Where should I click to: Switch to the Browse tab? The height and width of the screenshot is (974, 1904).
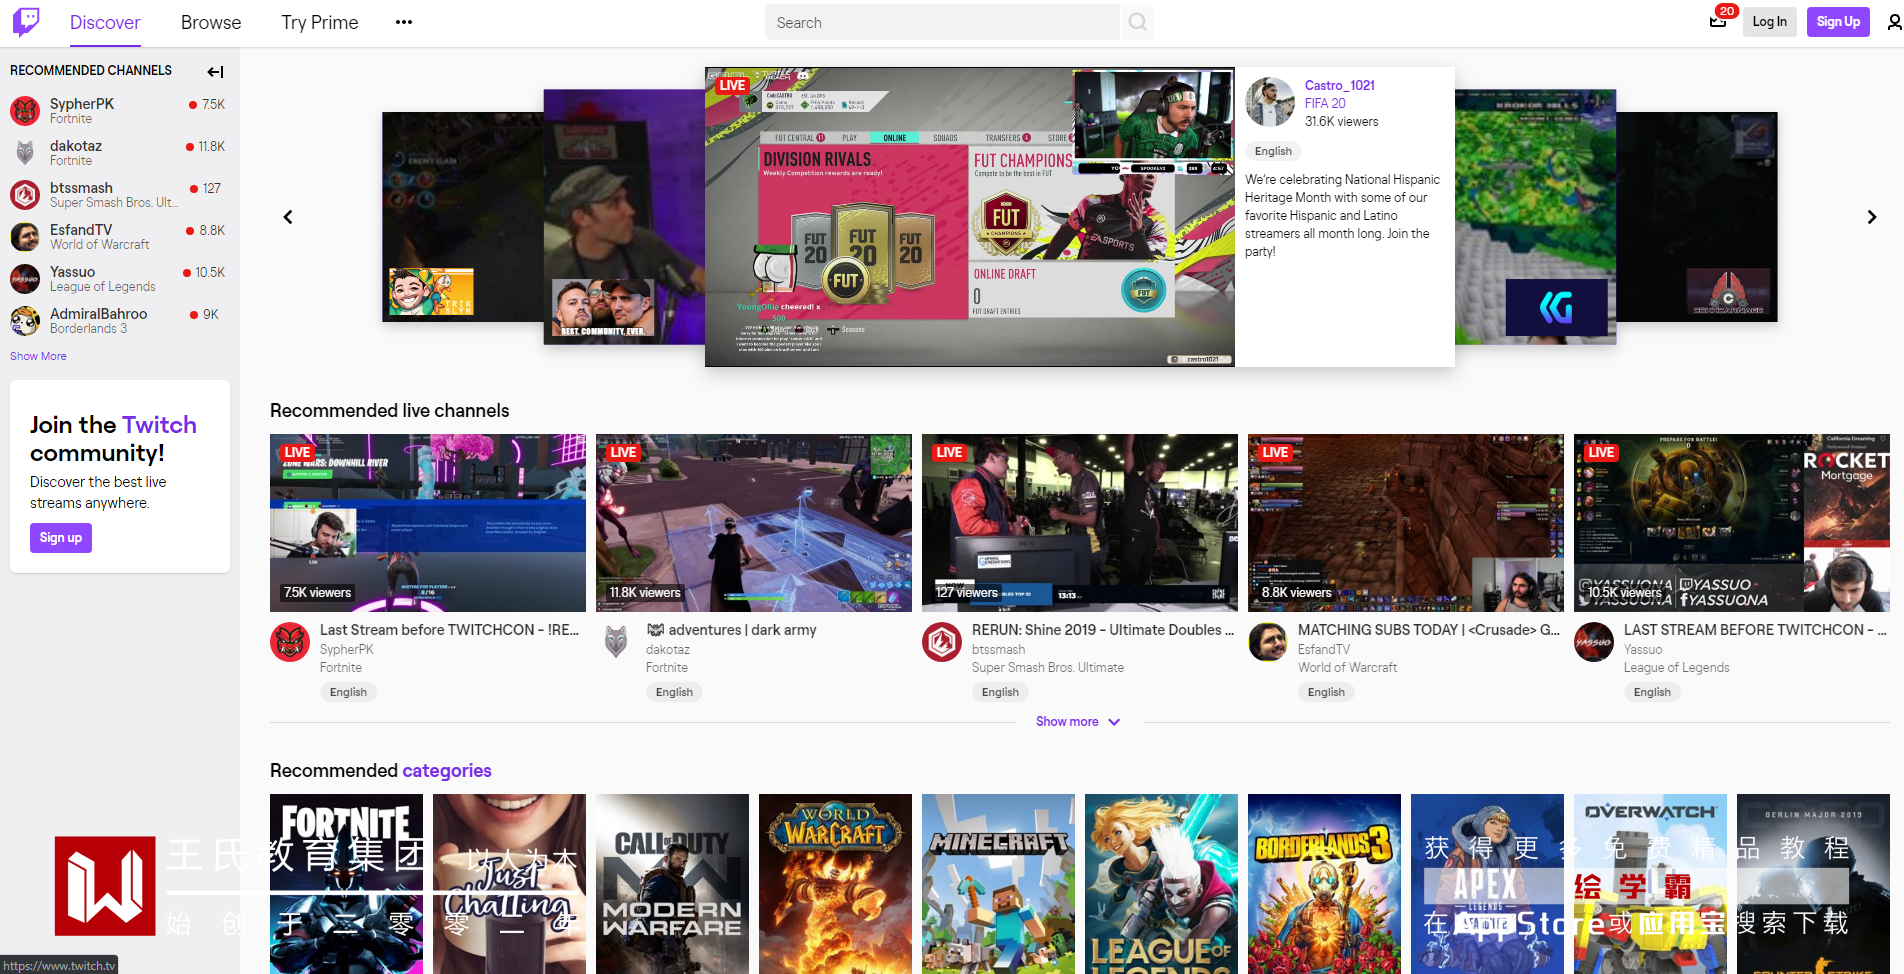tap(211, 22)
